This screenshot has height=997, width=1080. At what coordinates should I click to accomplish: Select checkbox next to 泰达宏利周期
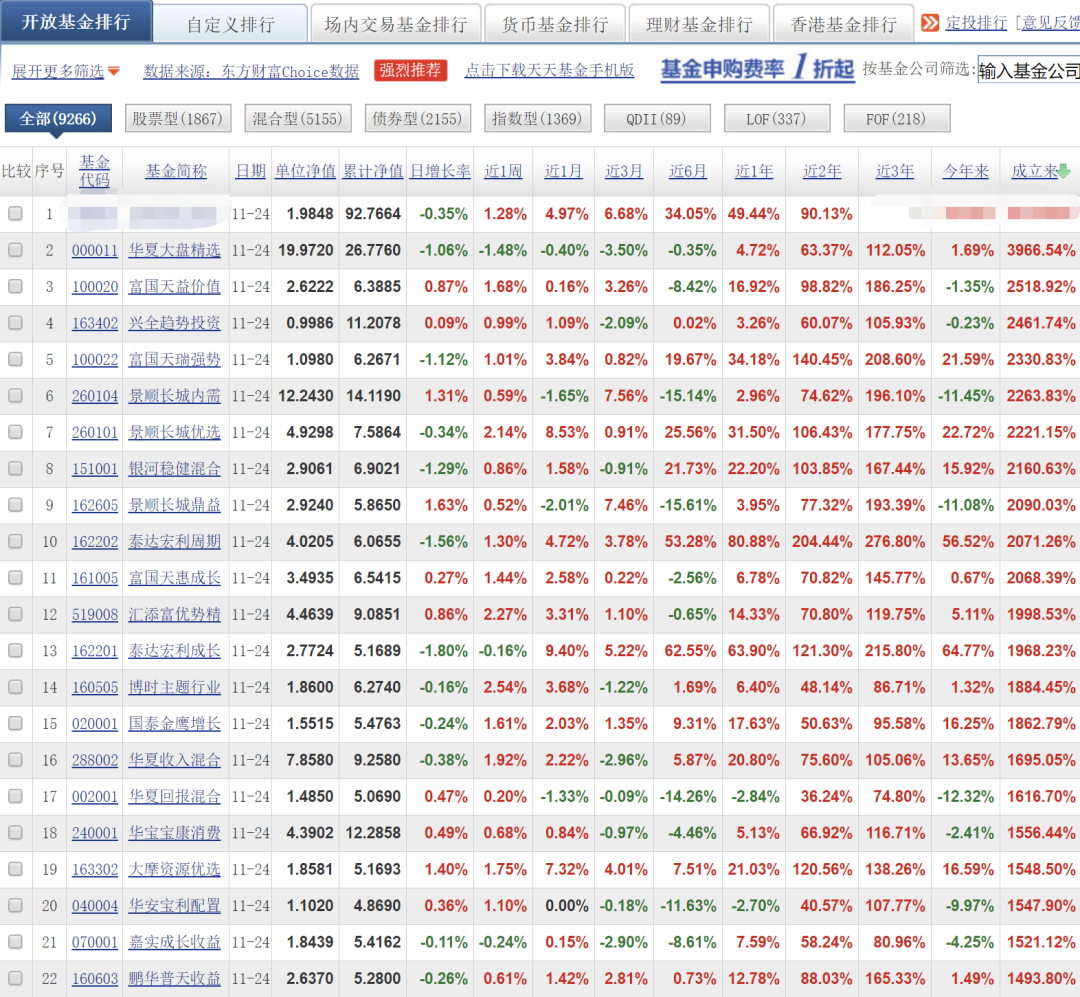point(15,542)
